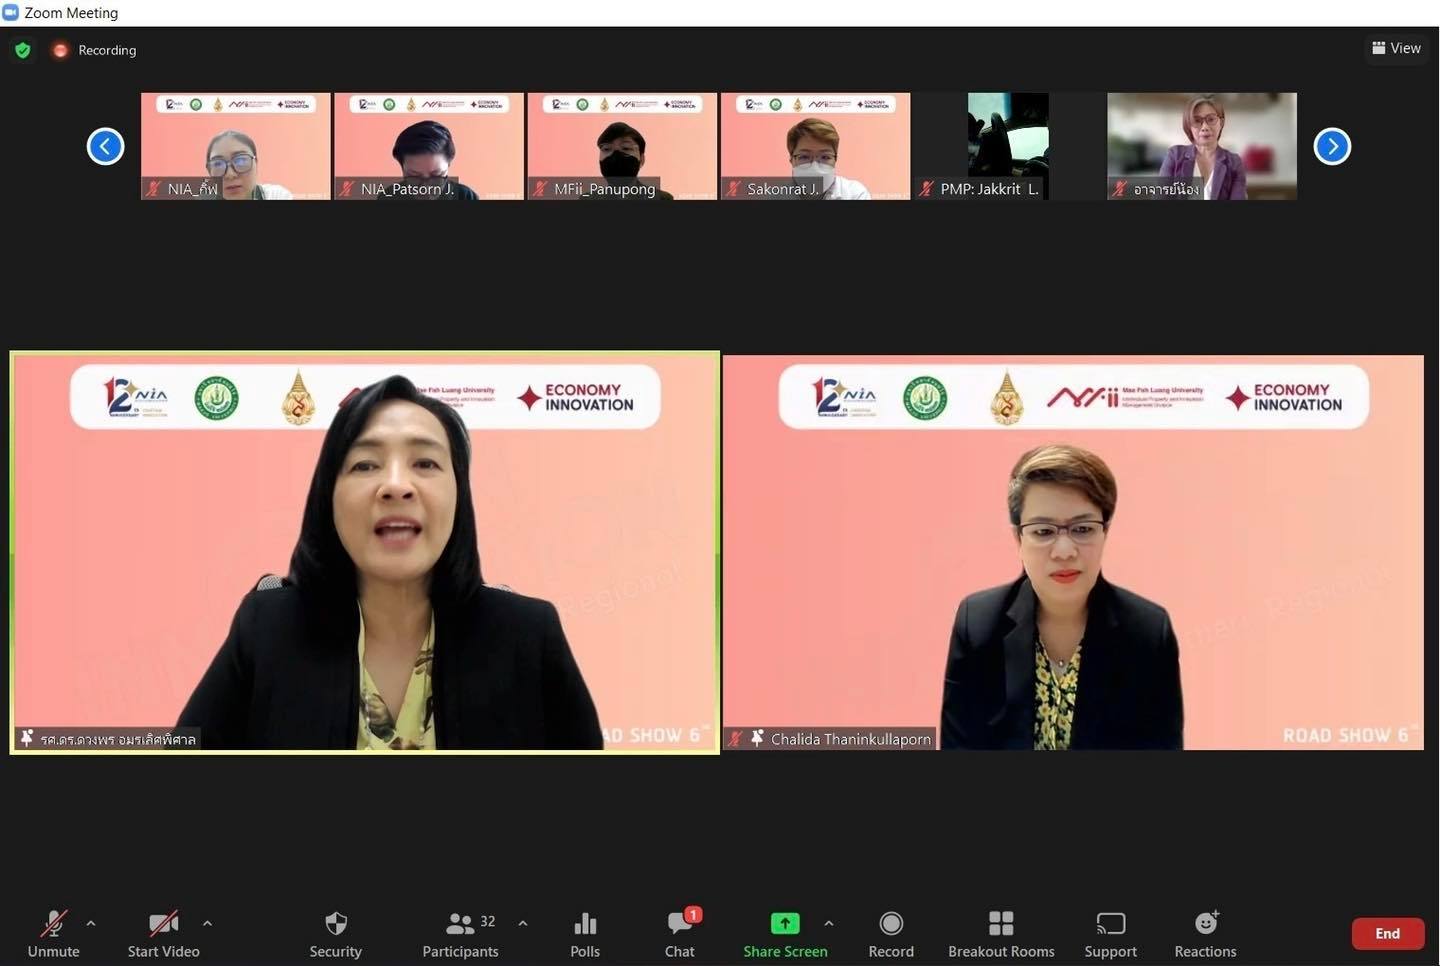Open the Chat panel
1440x966 pixels.
(680, 934)
